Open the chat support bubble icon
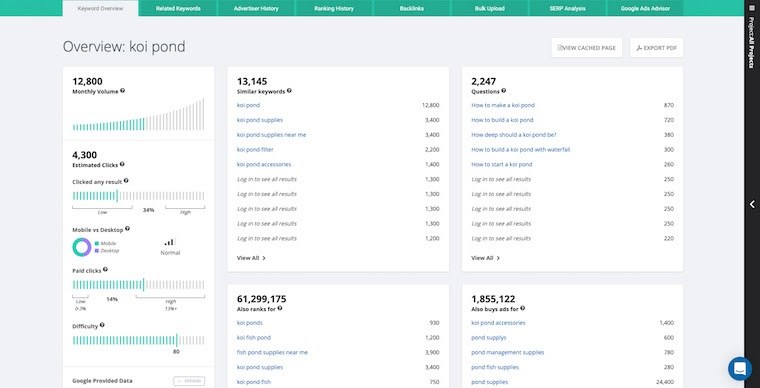This screenshot has width=760, height=388. (740, 369)
